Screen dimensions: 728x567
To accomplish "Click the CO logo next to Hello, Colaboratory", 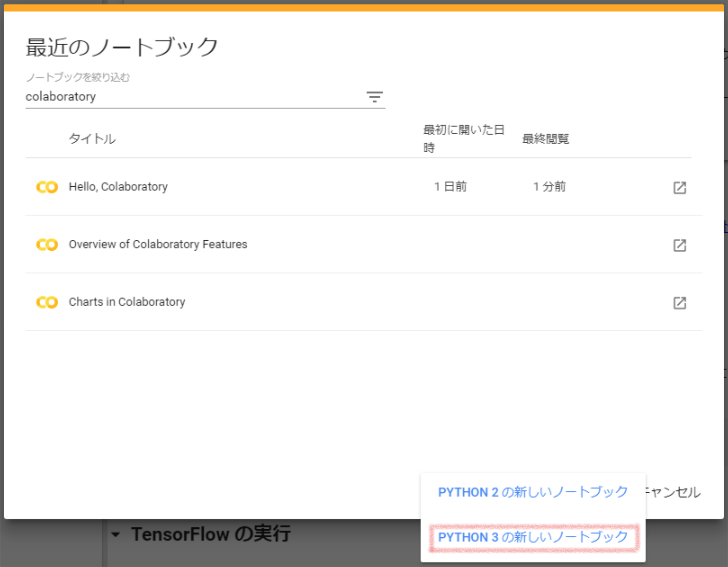I will click(47, 187).
